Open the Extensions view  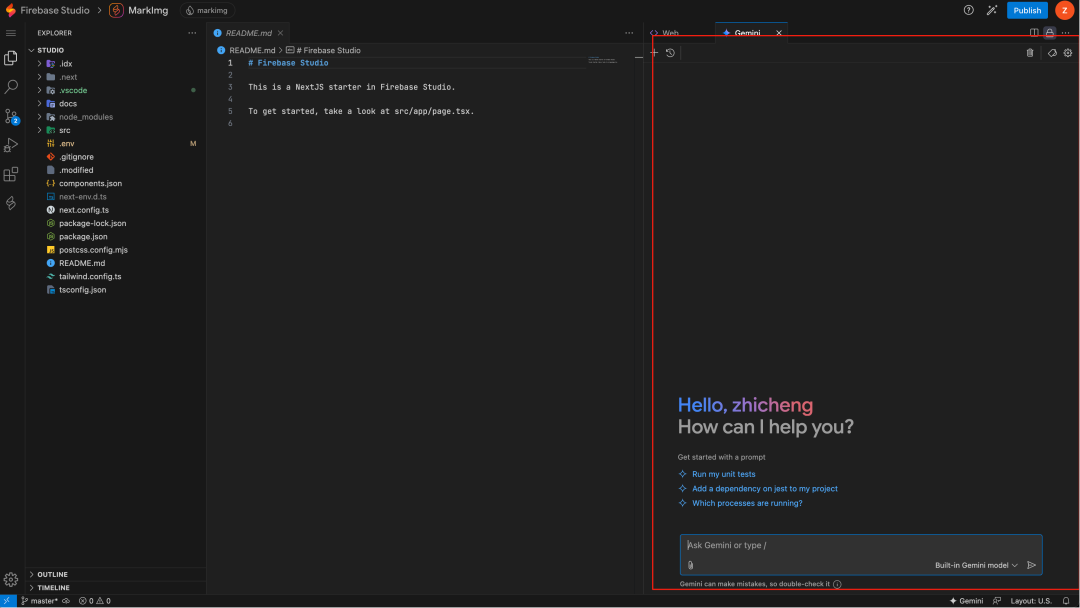[11, 174]
